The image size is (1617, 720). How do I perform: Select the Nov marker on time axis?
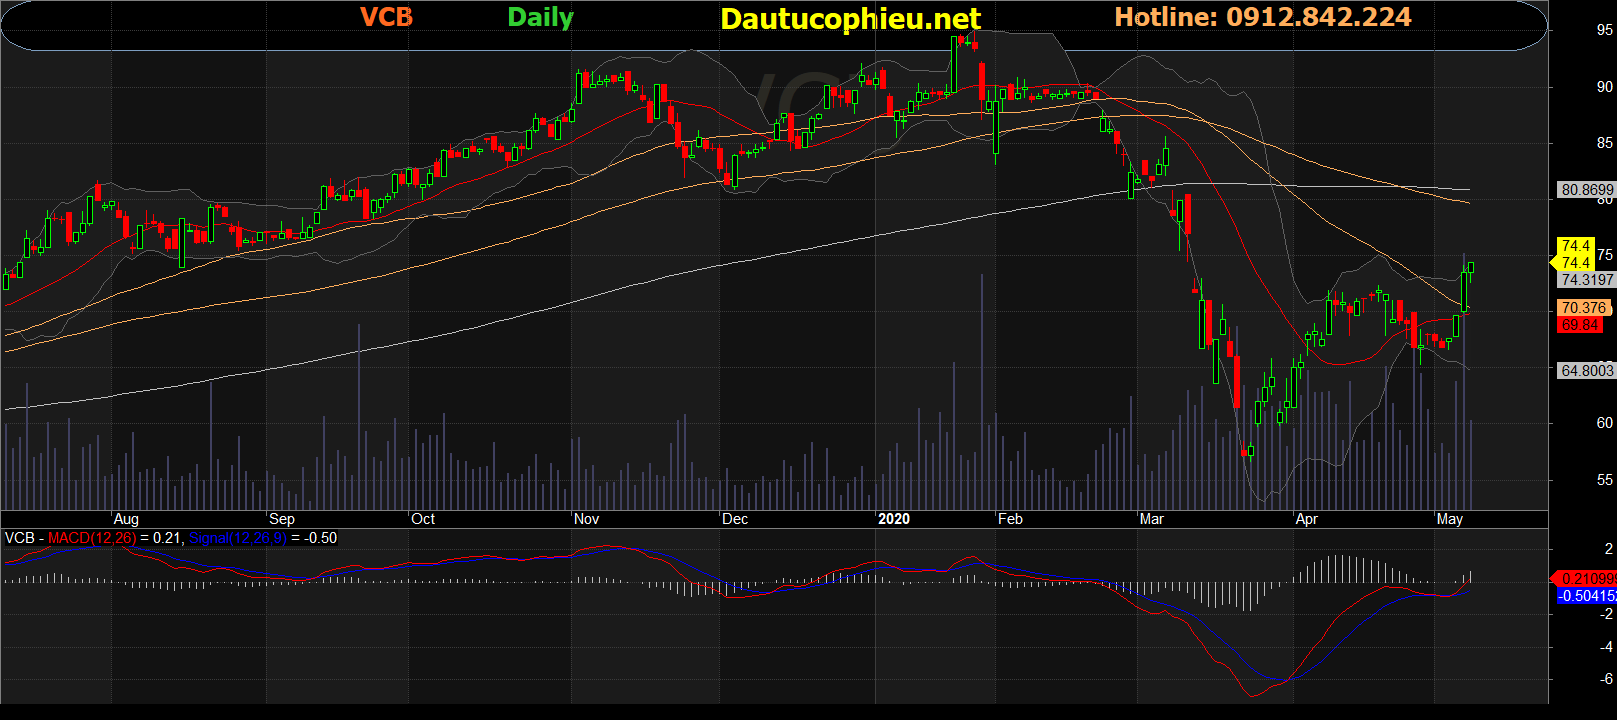point(587,519)
